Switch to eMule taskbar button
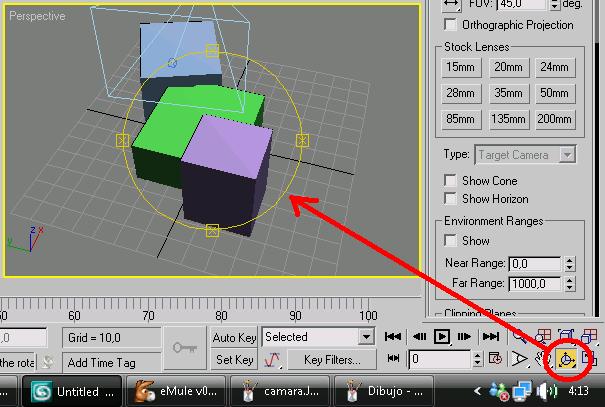This screenshot has width=605, height=407. pos(176,392)
